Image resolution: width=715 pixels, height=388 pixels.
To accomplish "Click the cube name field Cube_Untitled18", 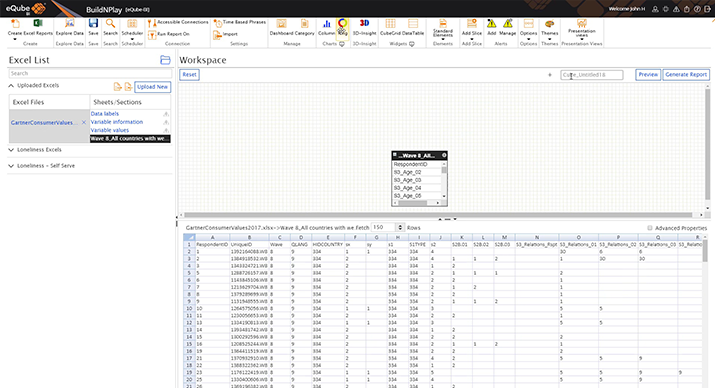I will pos(592,75).
